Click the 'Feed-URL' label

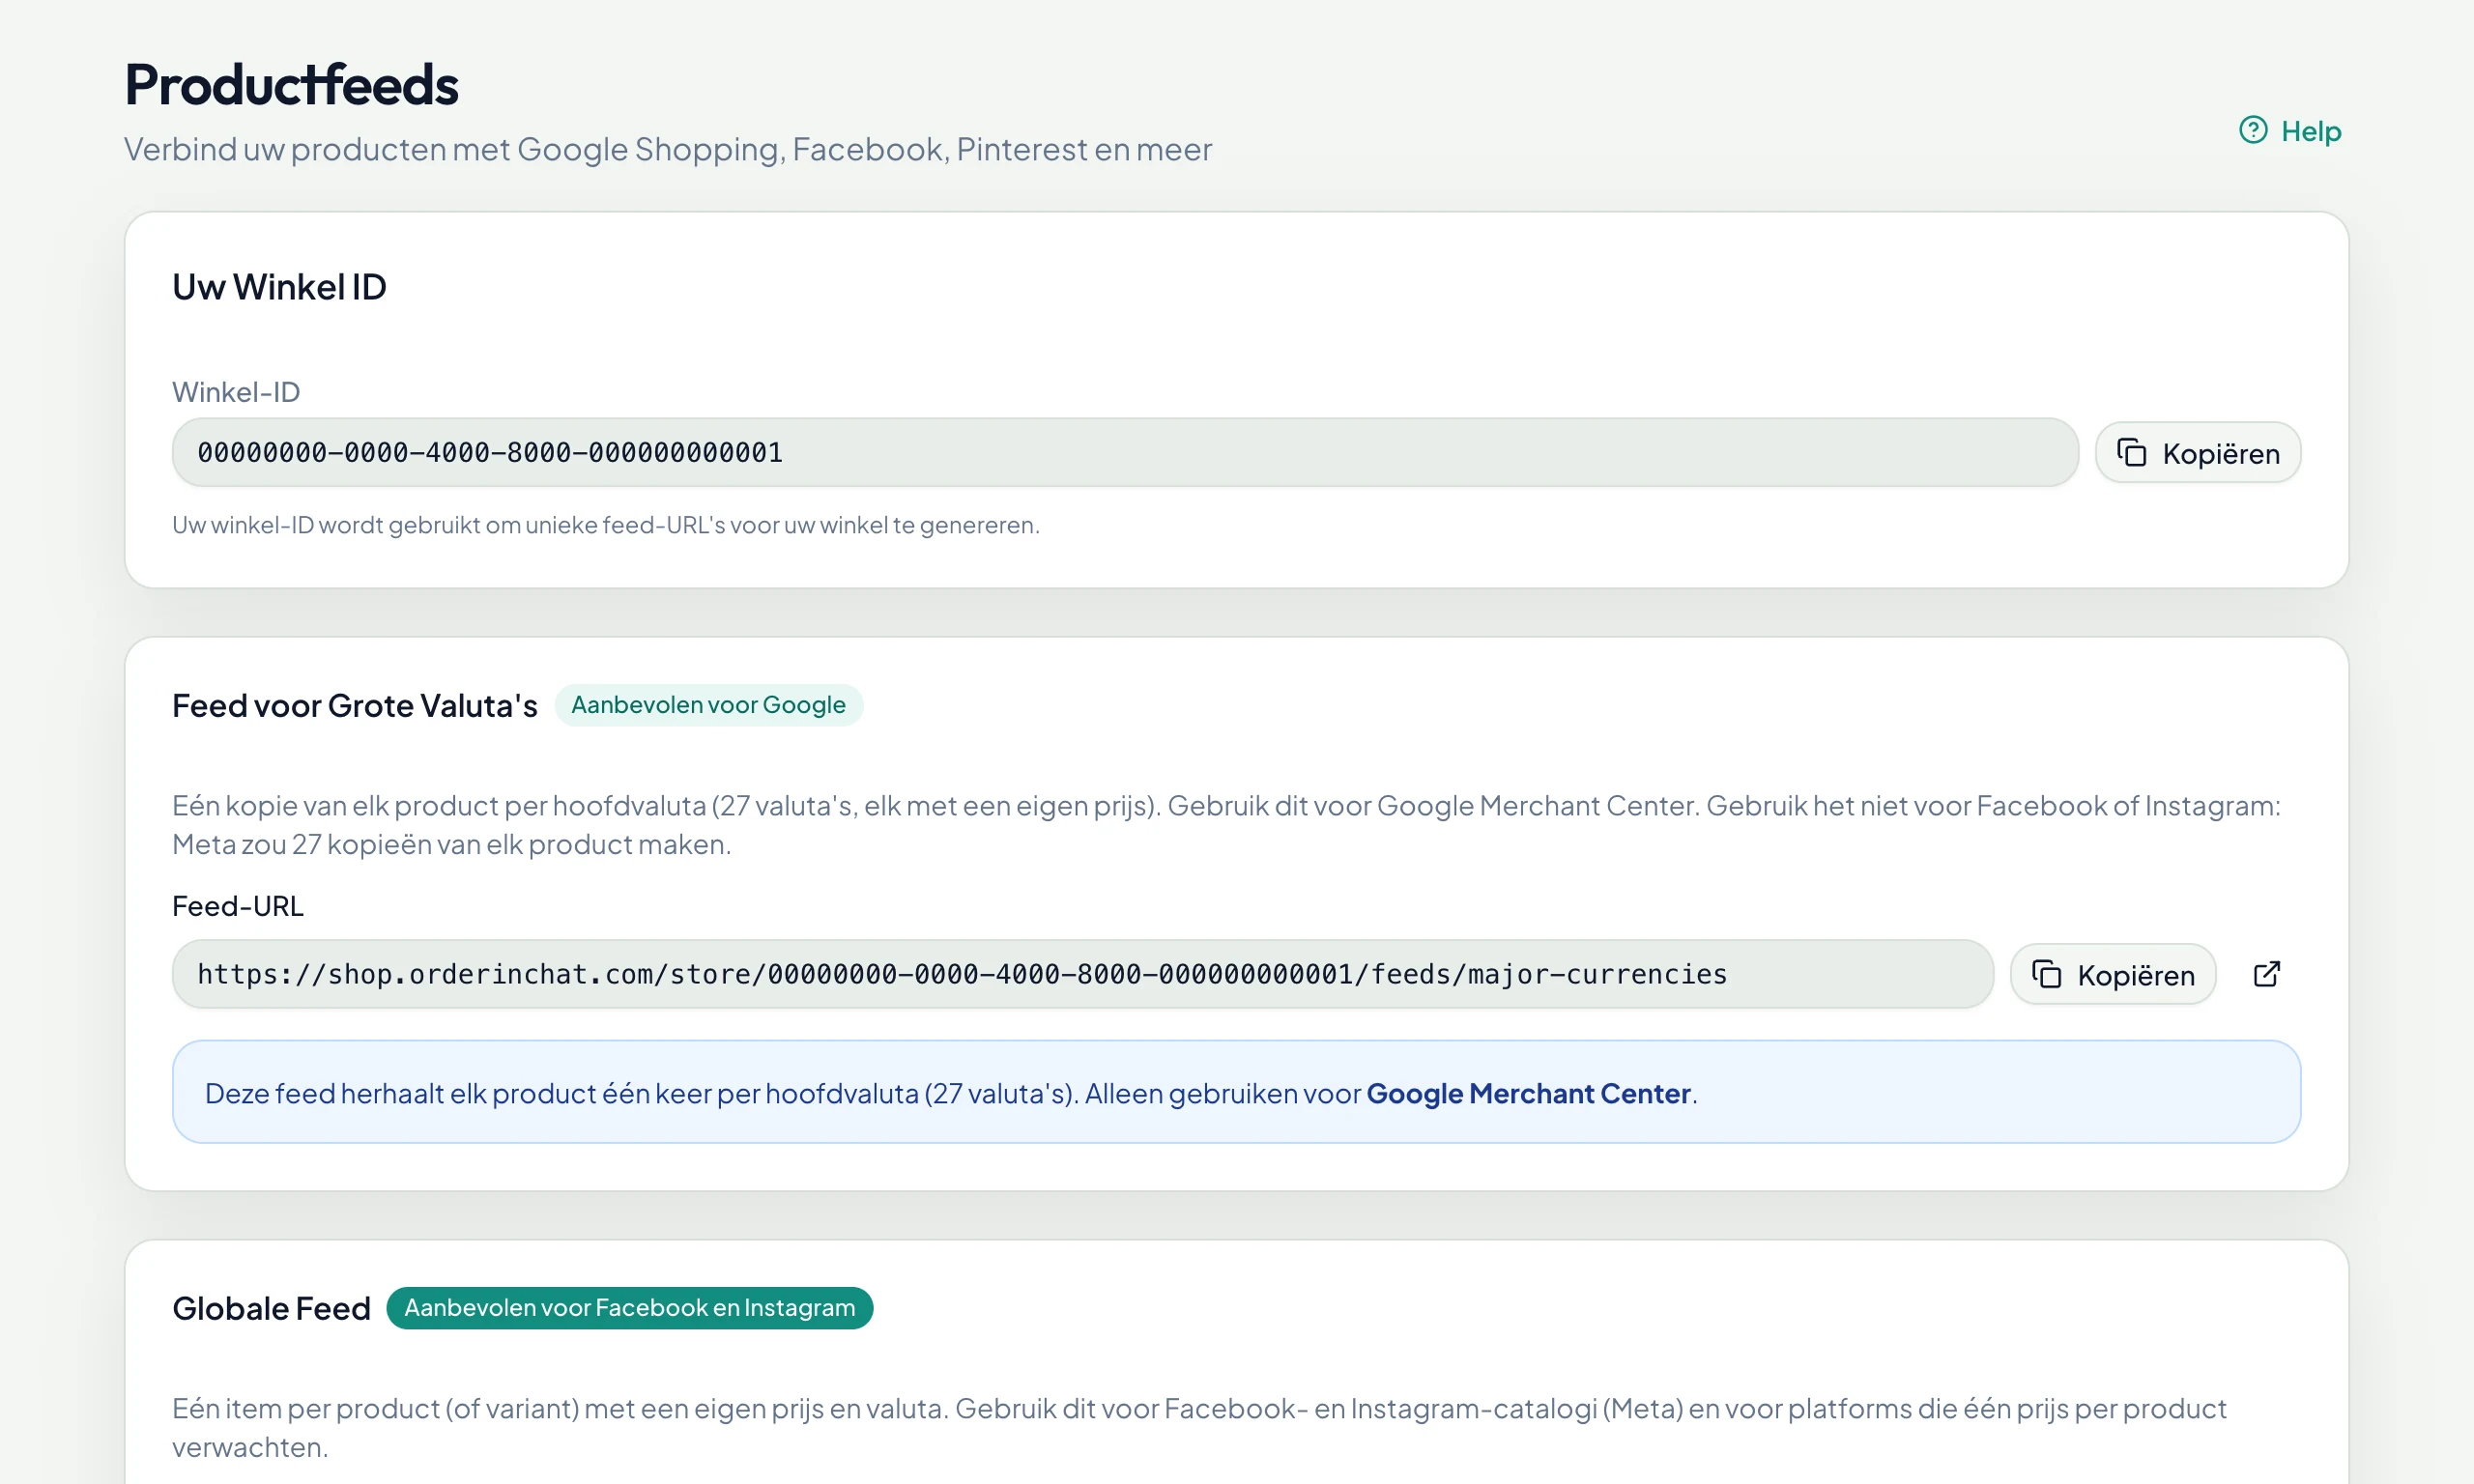click(237, 906)
